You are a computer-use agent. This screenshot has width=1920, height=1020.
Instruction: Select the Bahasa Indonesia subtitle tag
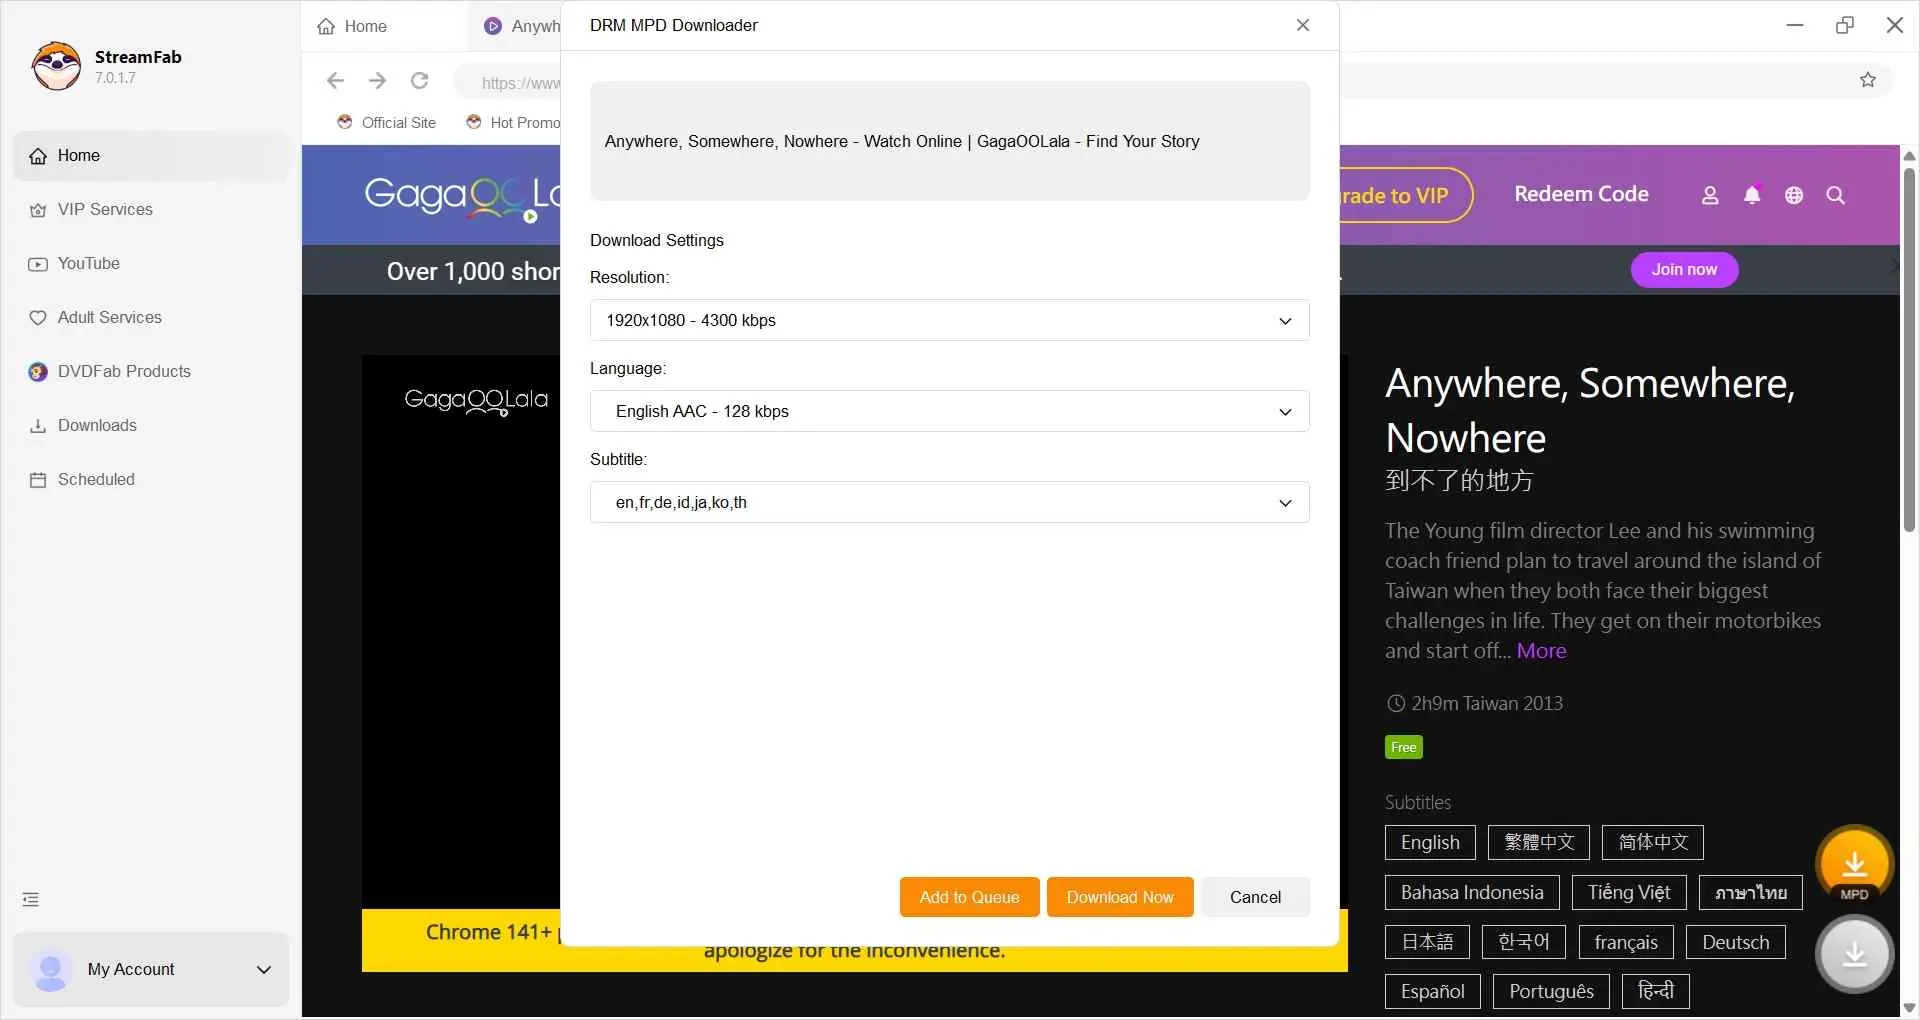point(1472,893)
